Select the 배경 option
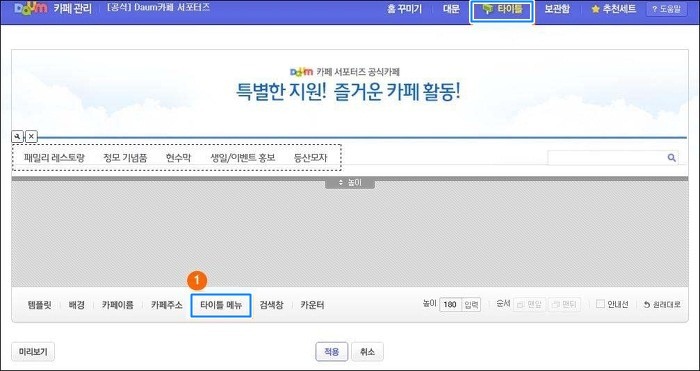 pyautogui.click(x=76, y=305)
